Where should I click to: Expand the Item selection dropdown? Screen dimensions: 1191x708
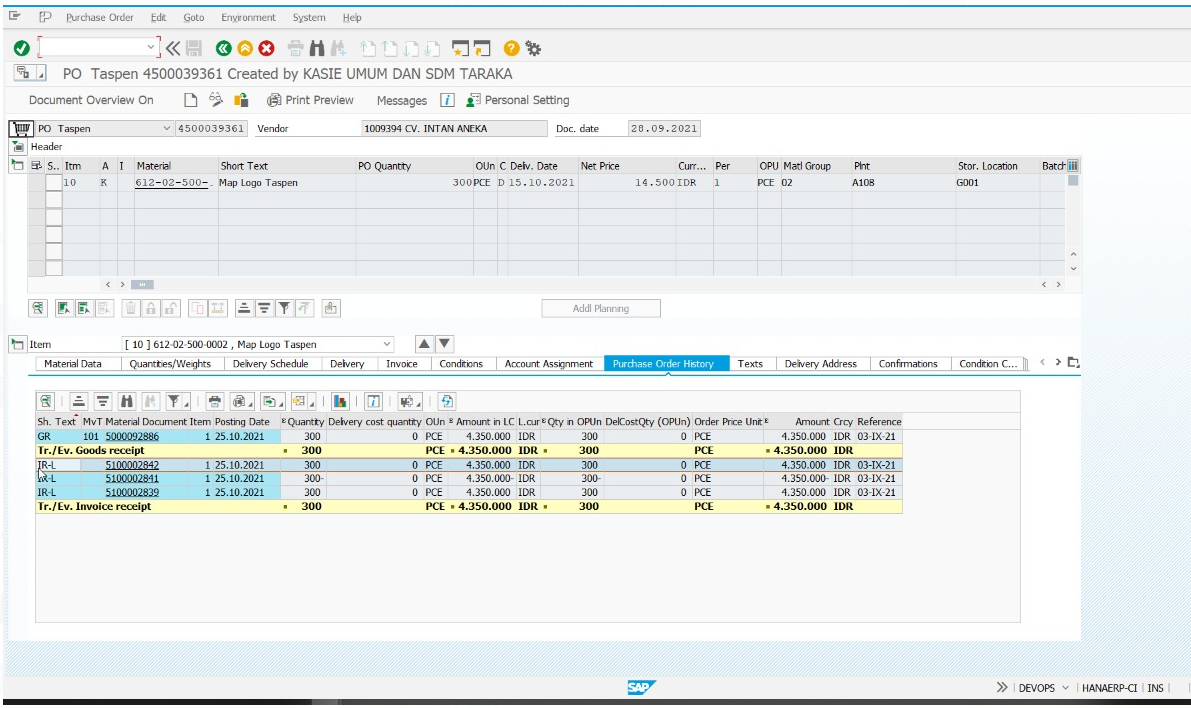[387, 344]
